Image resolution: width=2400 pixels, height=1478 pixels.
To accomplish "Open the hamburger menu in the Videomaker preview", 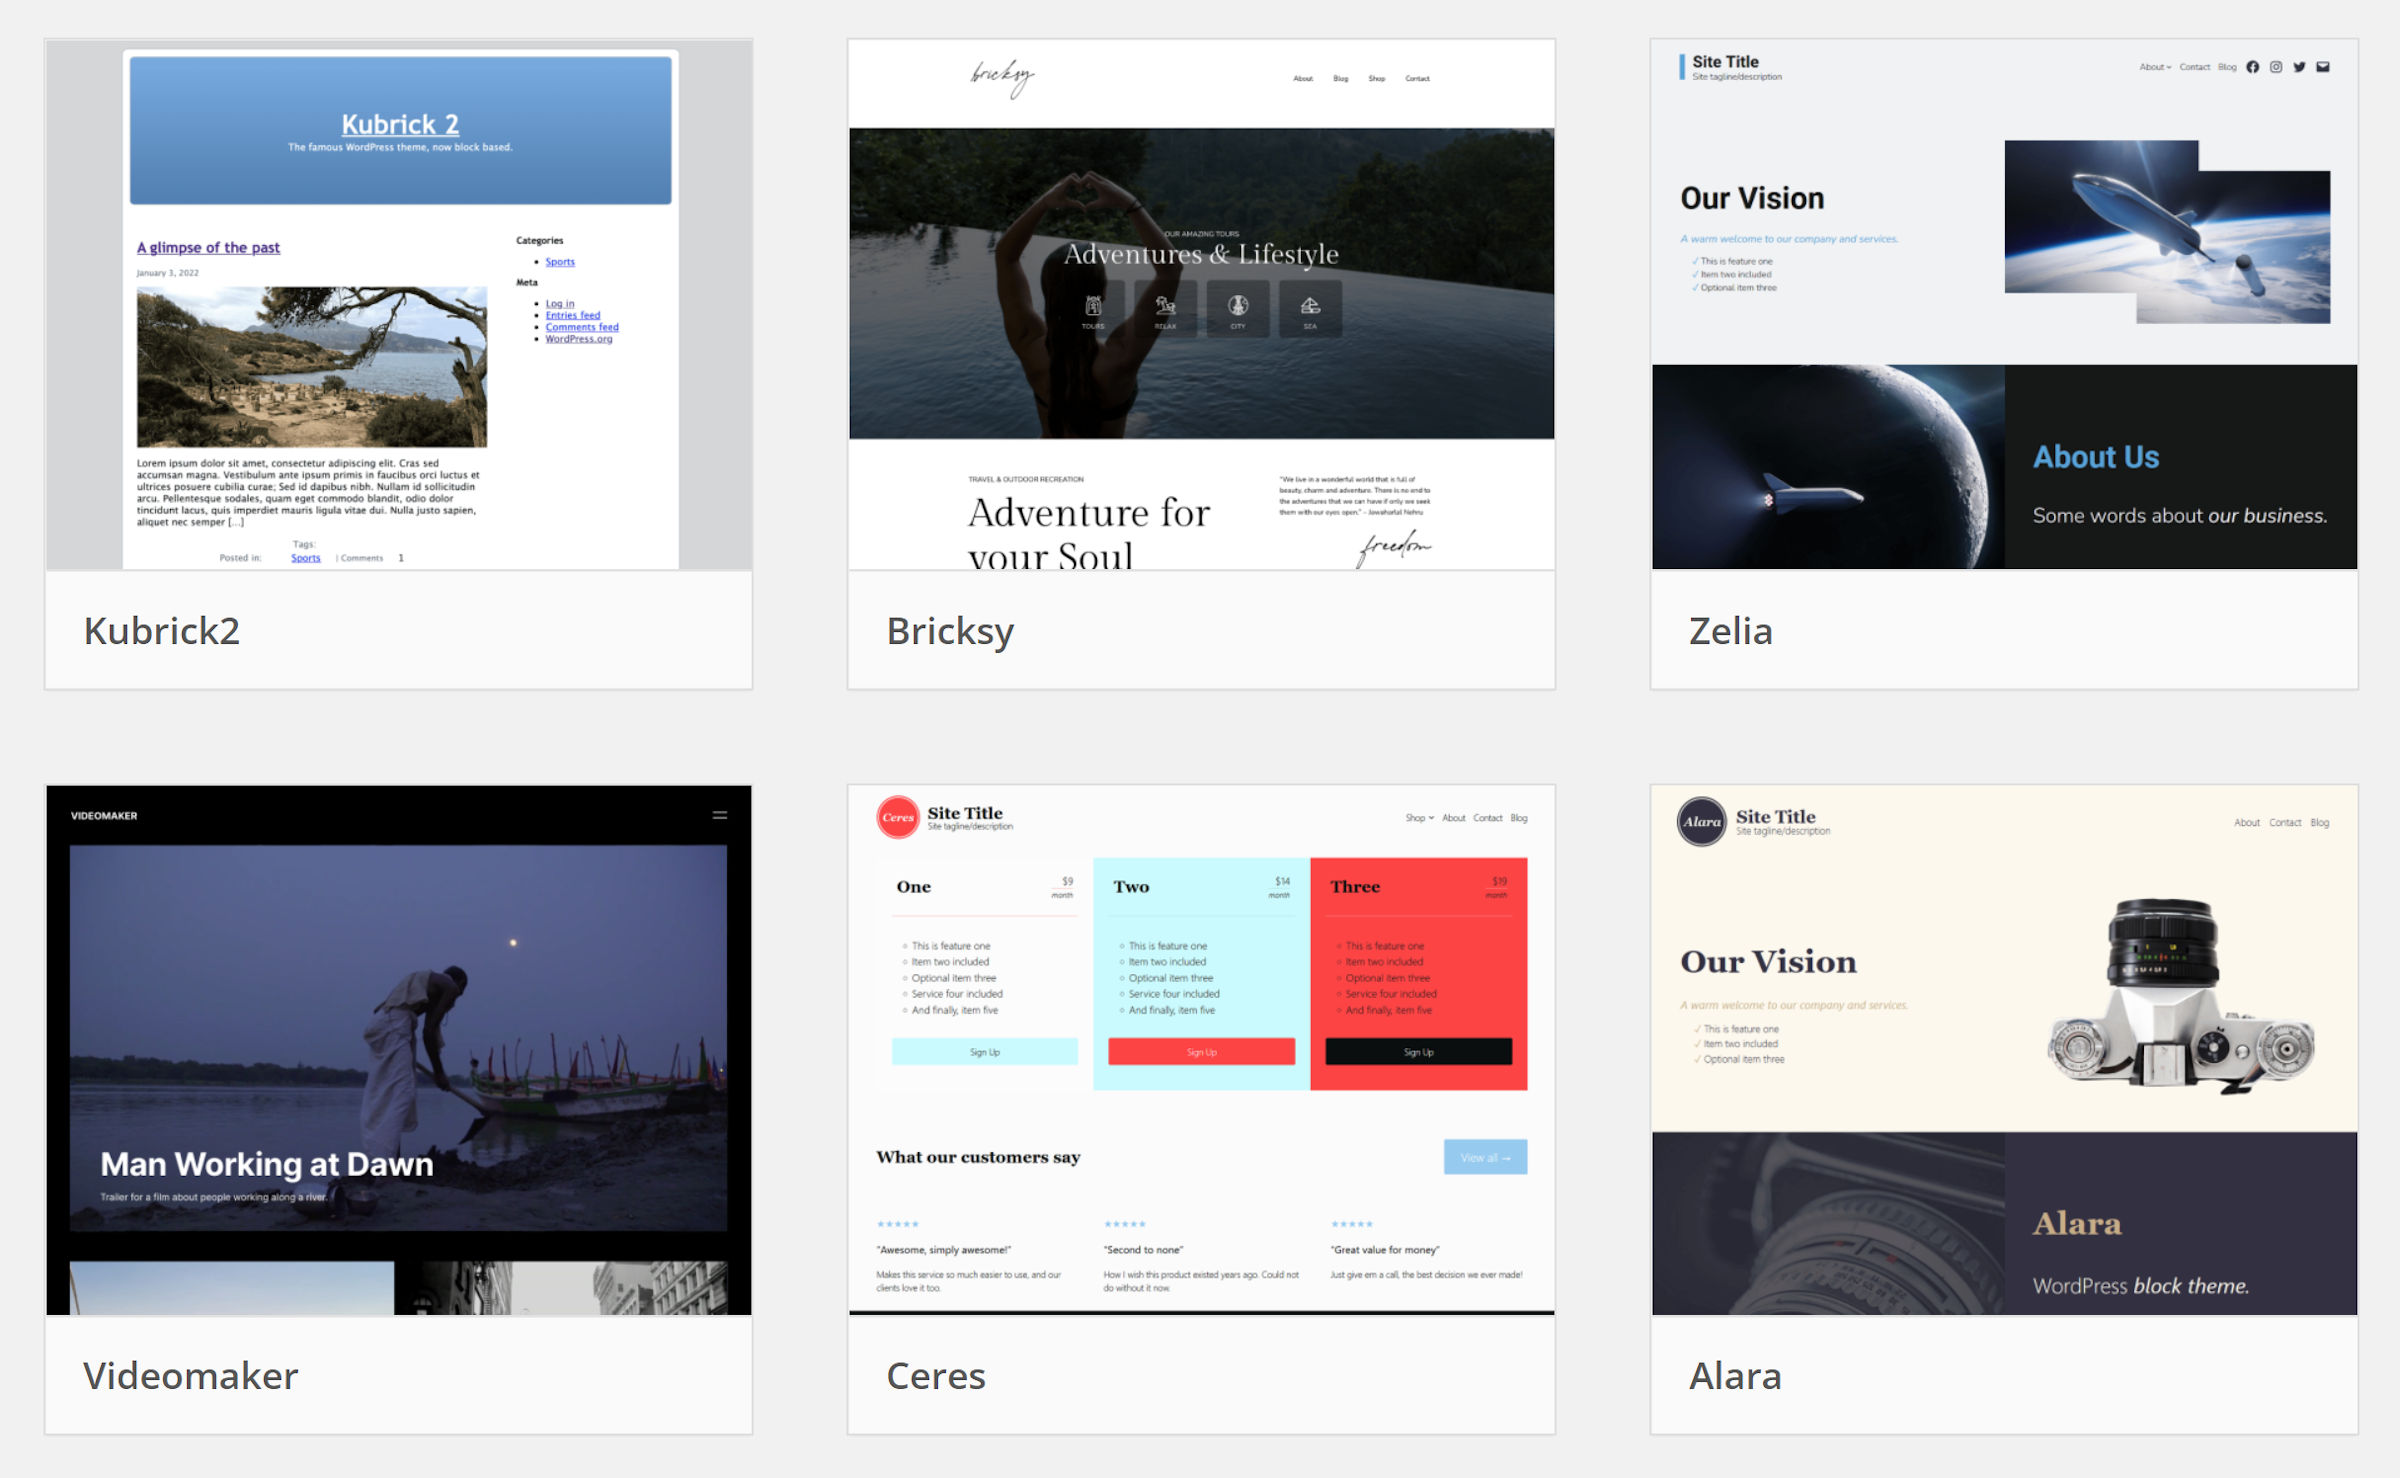I will [x=720, y=815].
